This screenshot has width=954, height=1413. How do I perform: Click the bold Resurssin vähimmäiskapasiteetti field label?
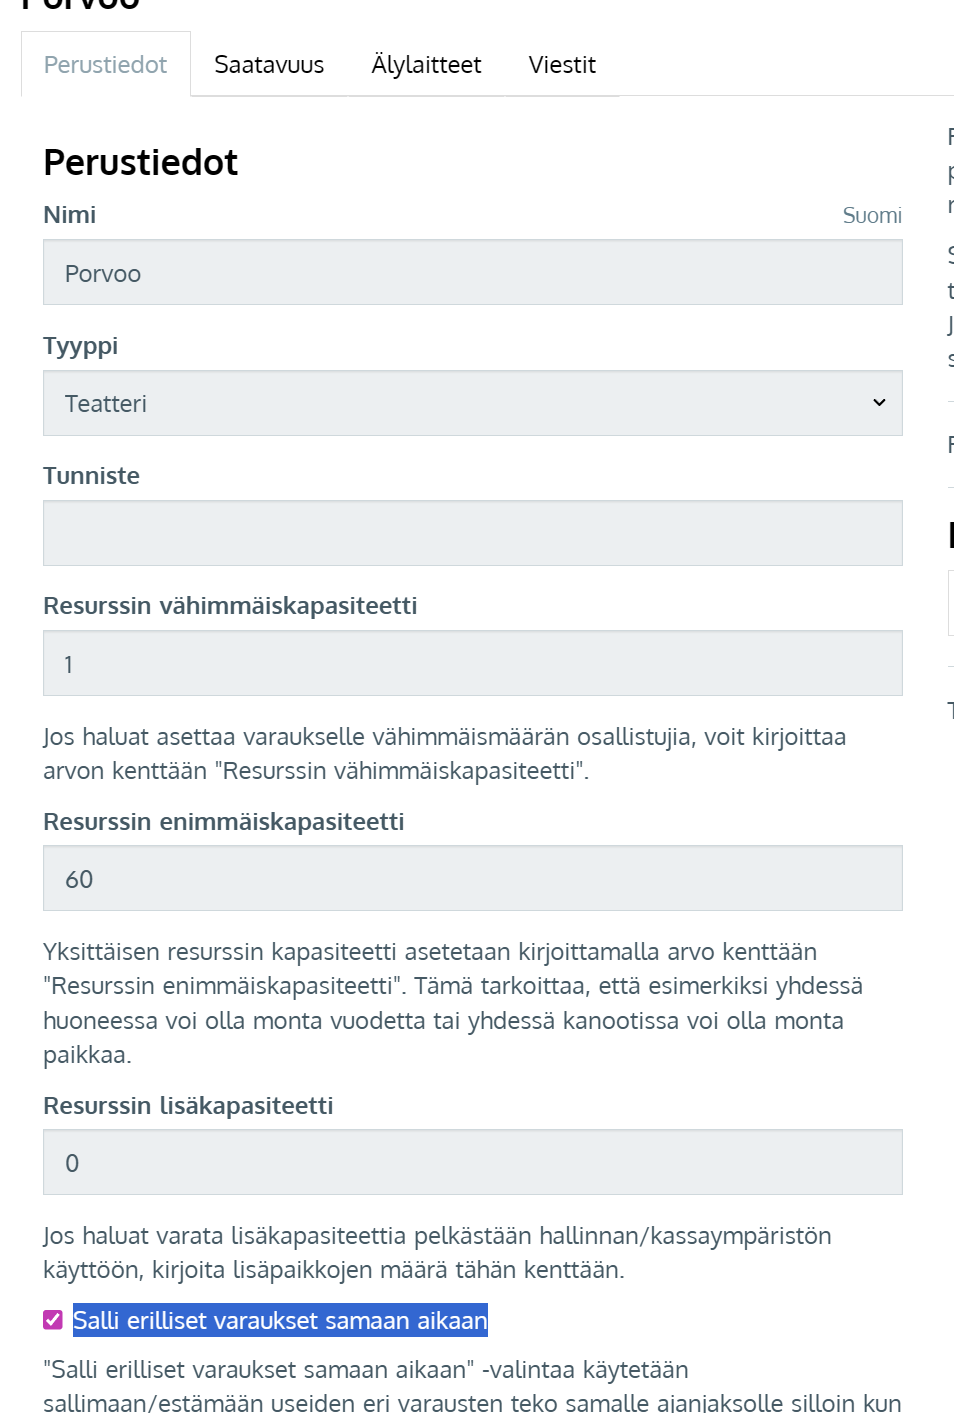coord(230,606)
